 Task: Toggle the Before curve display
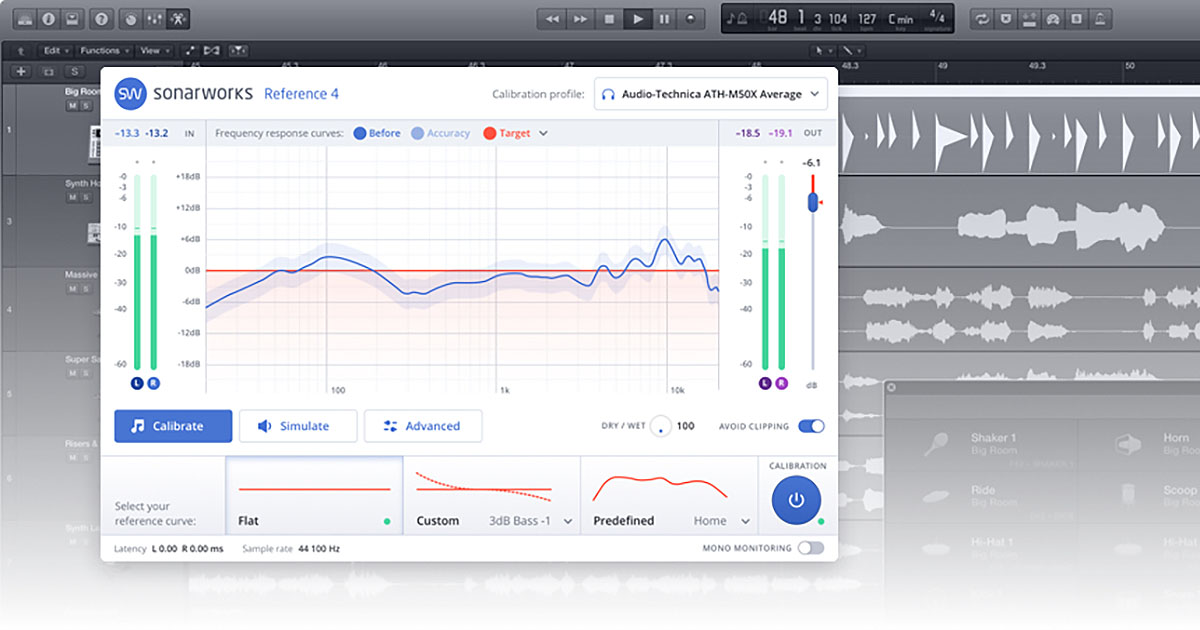[x=377, y=133]
